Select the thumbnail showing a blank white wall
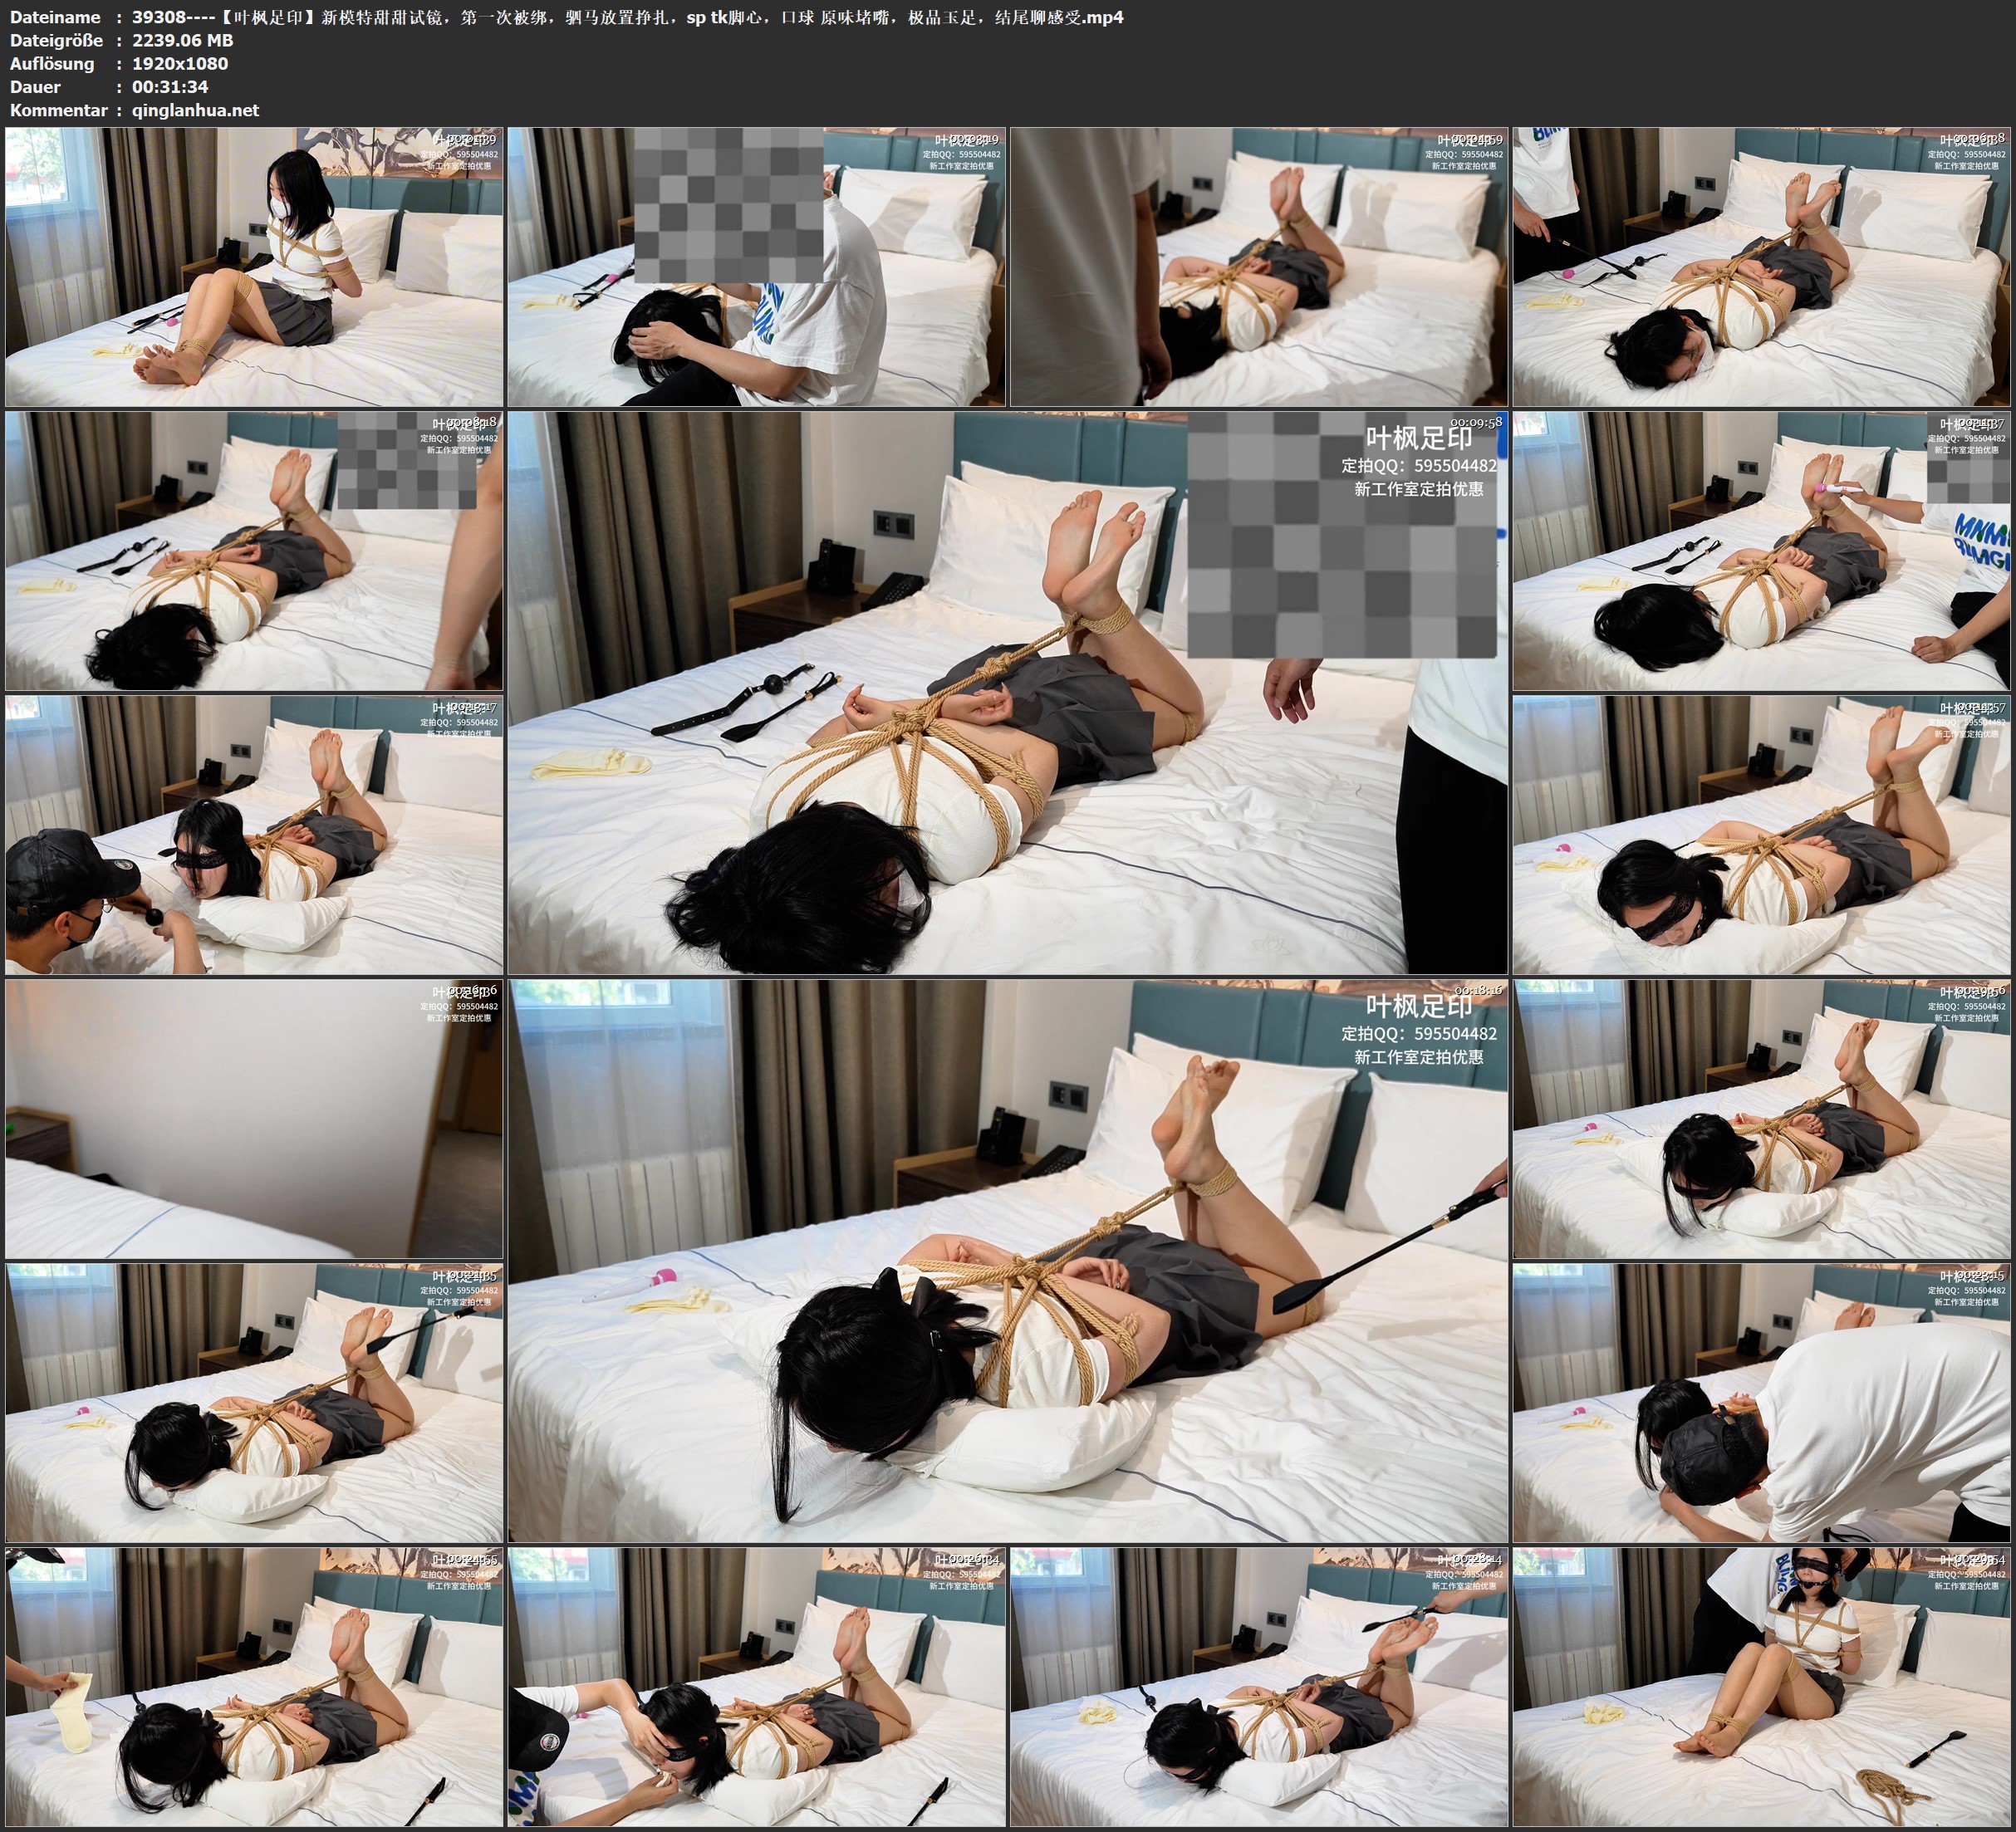Image resolution: width=2016 pixels, height=1832 pixels. (x=254, y=1119)
